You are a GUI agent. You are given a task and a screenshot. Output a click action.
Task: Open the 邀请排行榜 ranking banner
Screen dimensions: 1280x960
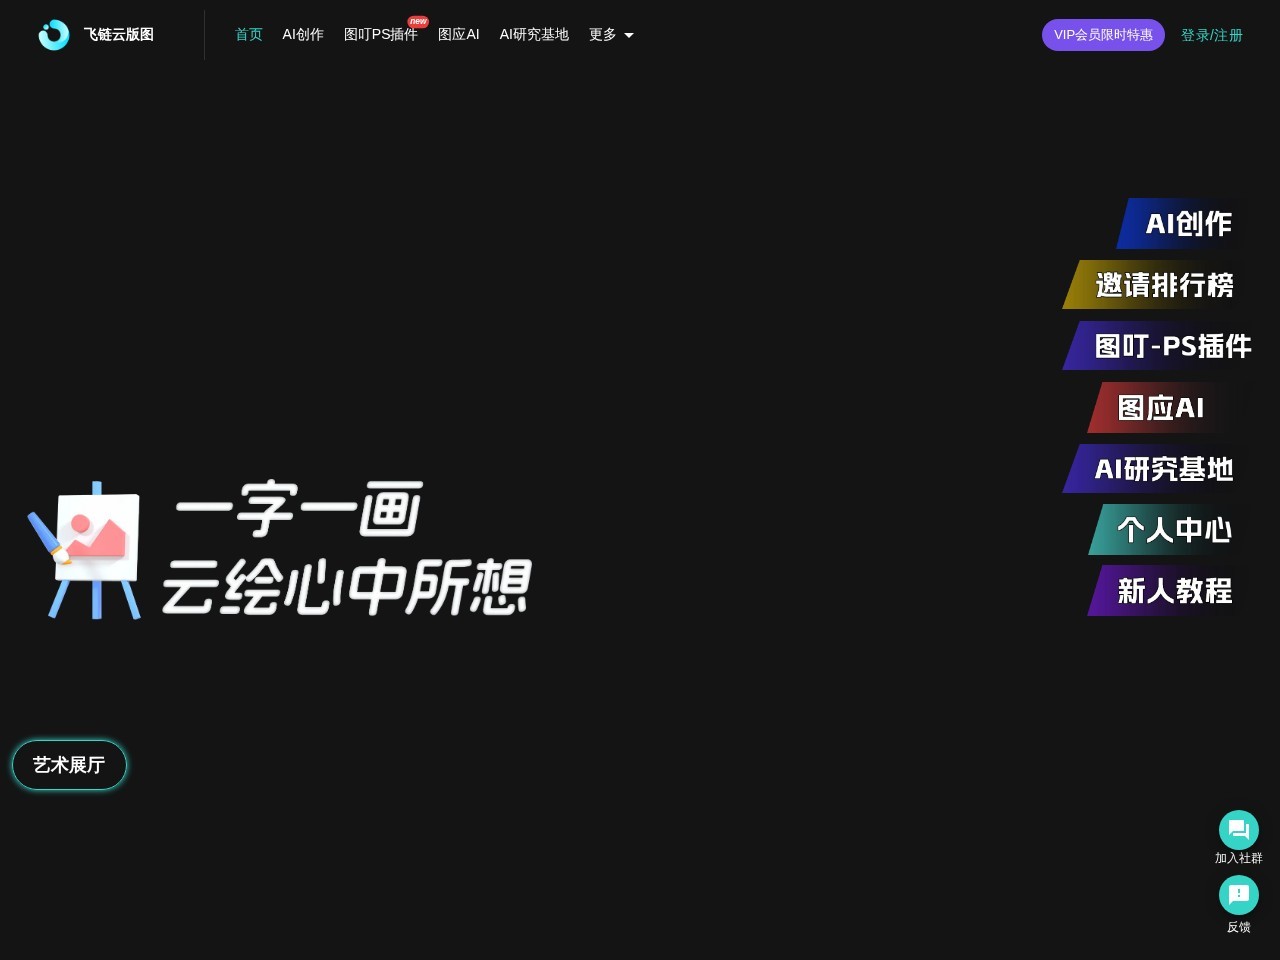(x=1164, y=285)
